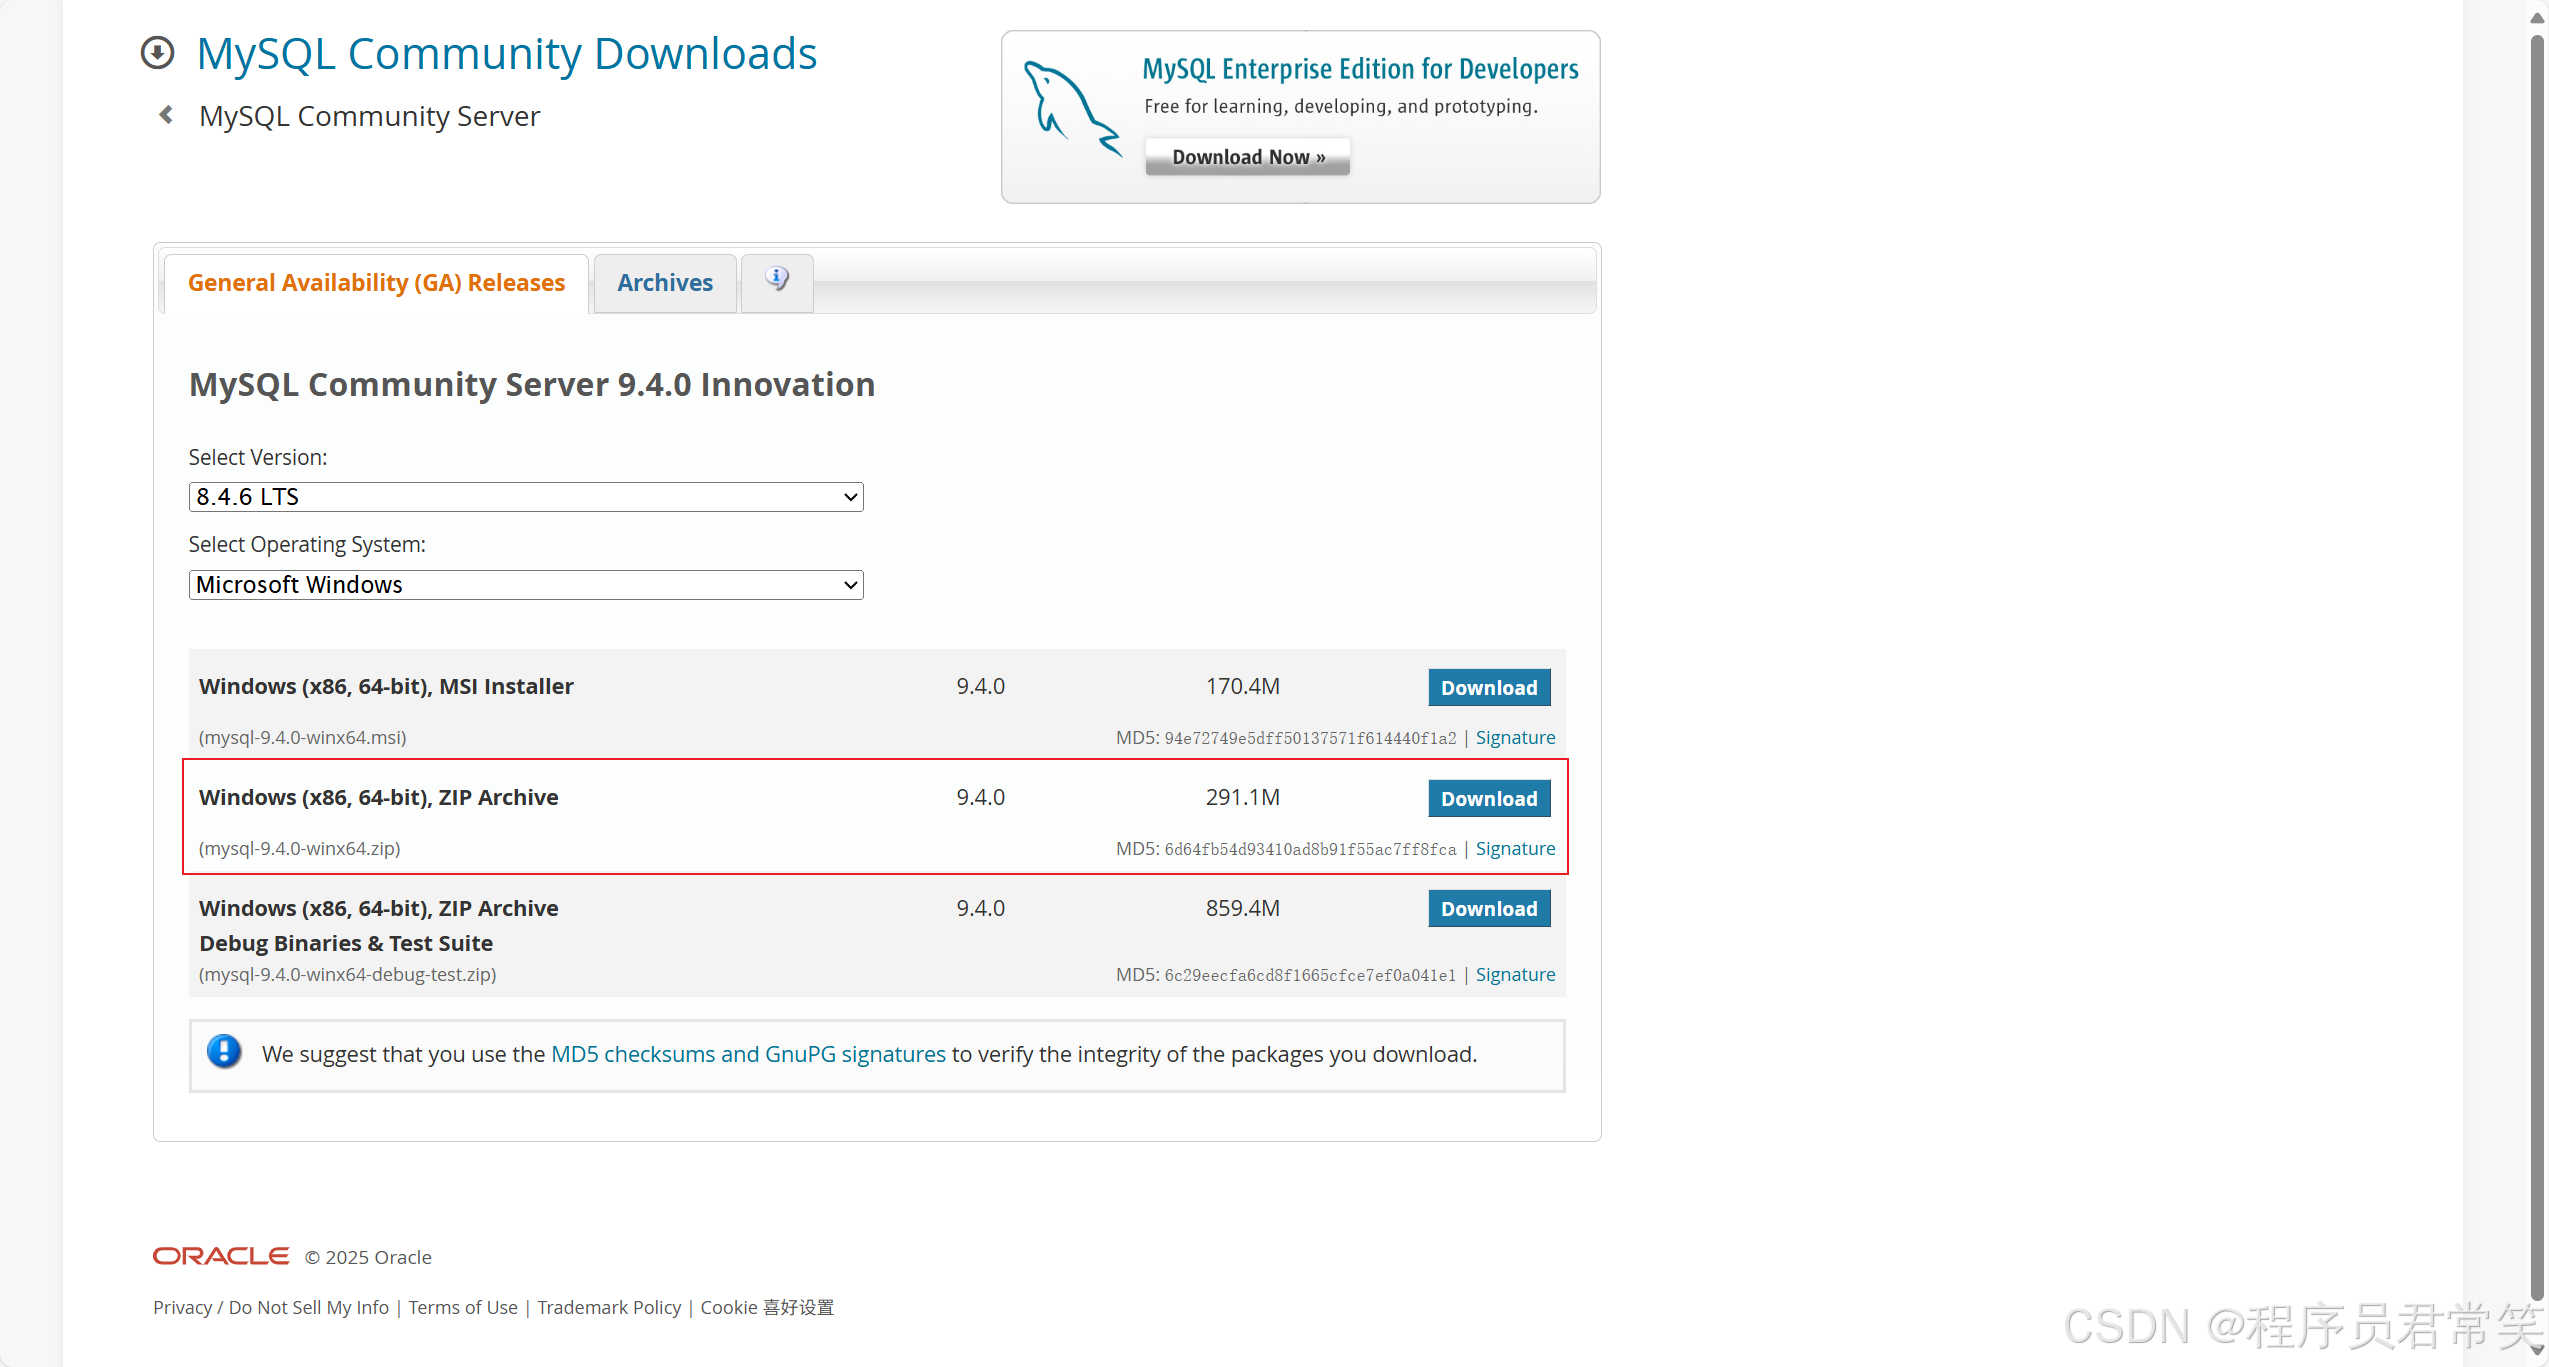Open the Select Version dropdown showing 8.4.6 LTS
The width and height of the screenshot is (2549, 1367).
526,497
